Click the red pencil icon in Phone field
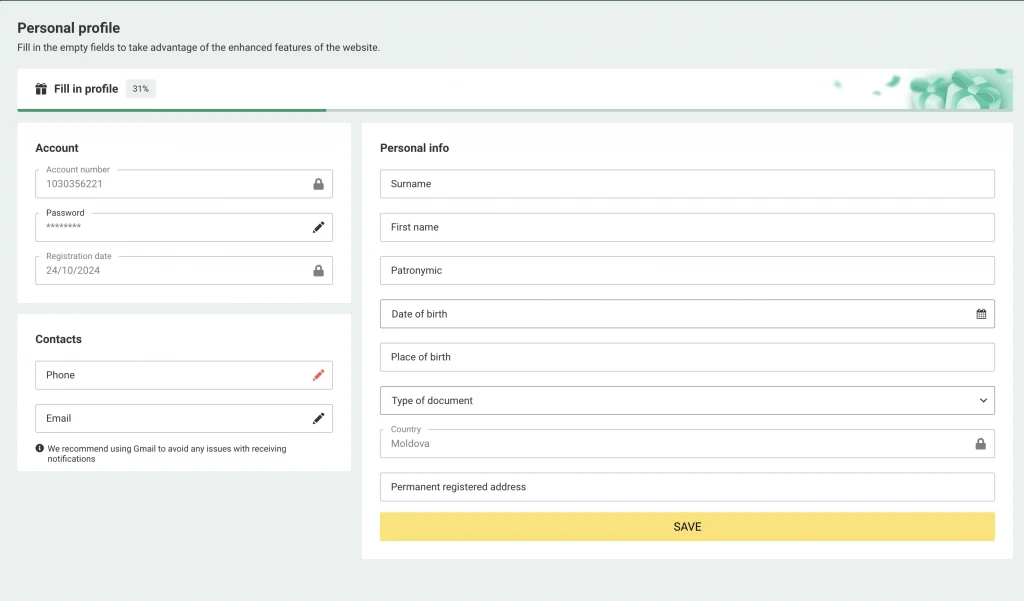 [x=318, y=375]
